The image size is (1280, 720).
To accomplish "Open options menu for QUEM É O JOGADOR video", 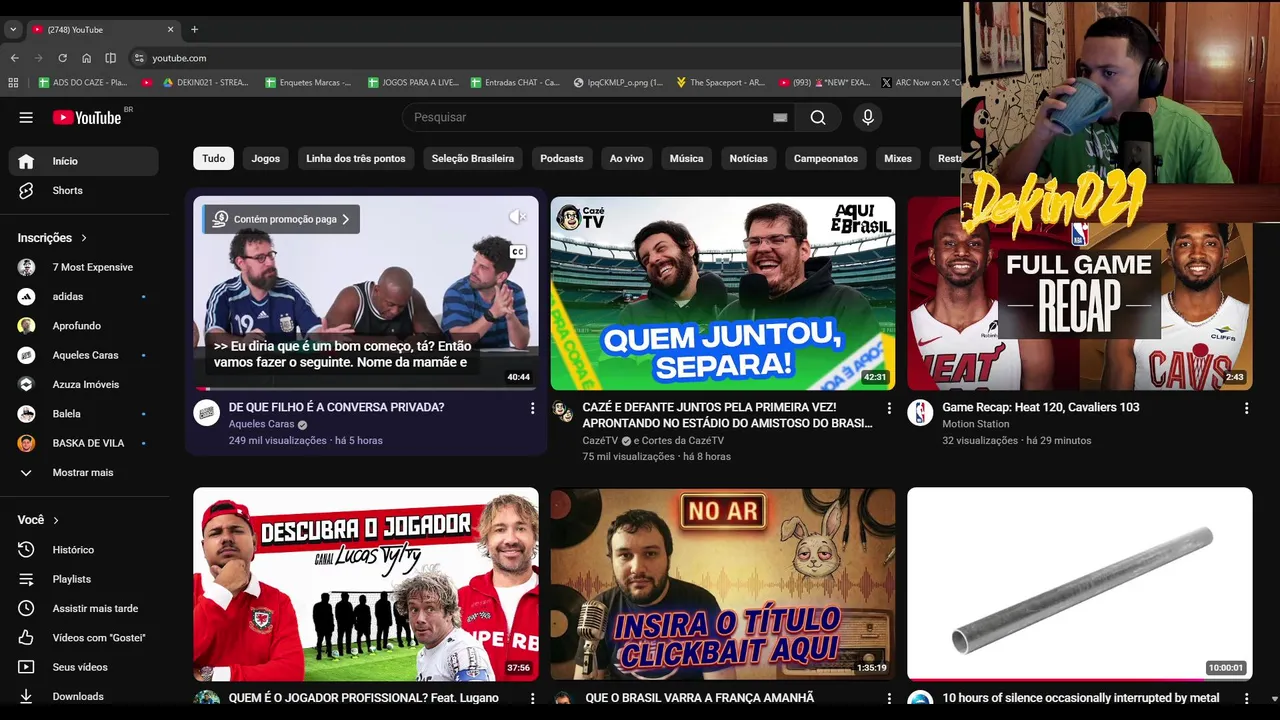I will point(532,698).
